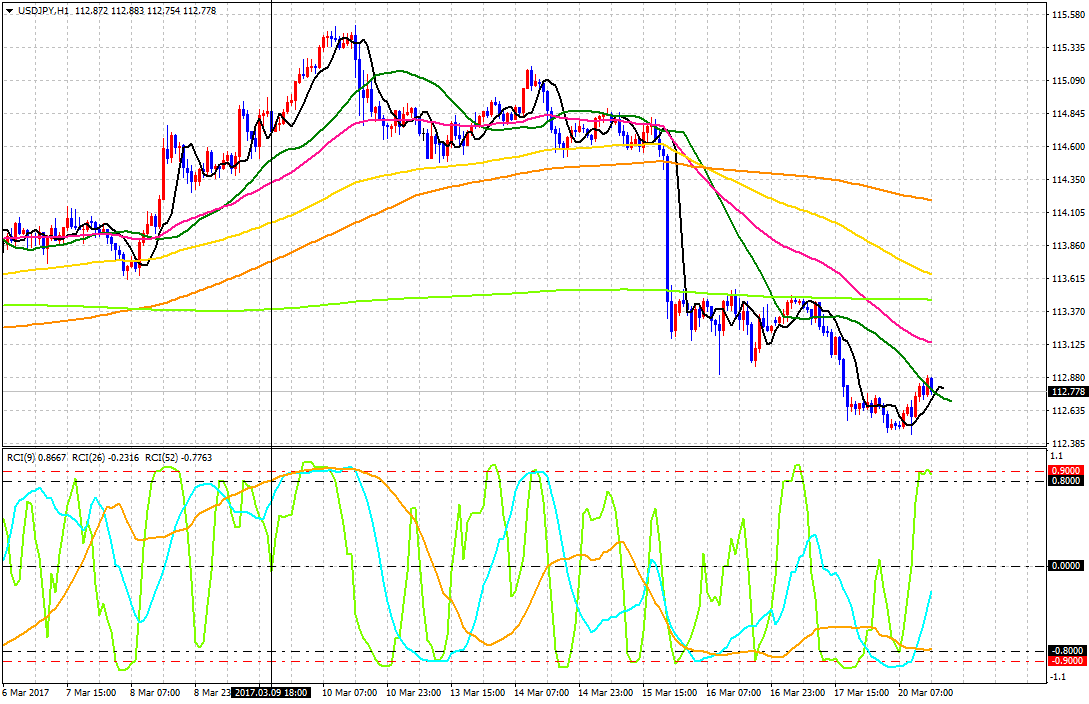Click the highlighted 2017.03.09 18:00 crosshair date label
This screenshot has height=704, width=1089.
pyautogui.click(x=271, y=692)
